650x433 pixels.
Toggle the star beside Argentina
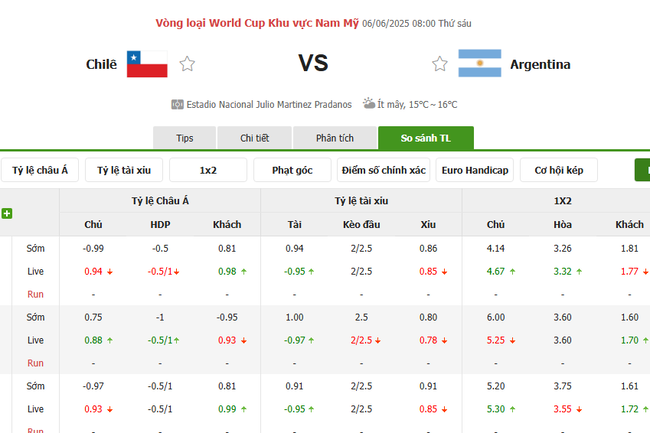[x=440, y=64]
